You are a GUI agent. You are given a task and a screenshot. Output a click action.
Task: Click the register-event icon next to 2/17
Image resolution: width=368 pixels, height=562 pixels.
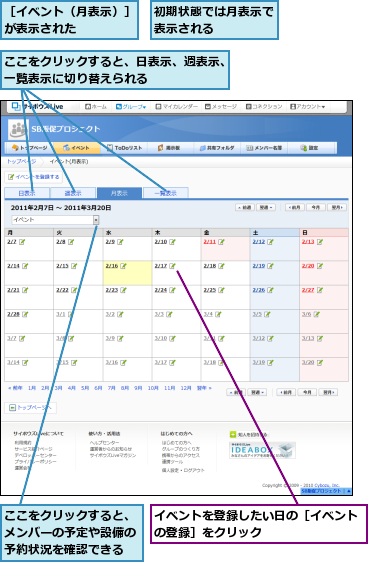(172, 266)
